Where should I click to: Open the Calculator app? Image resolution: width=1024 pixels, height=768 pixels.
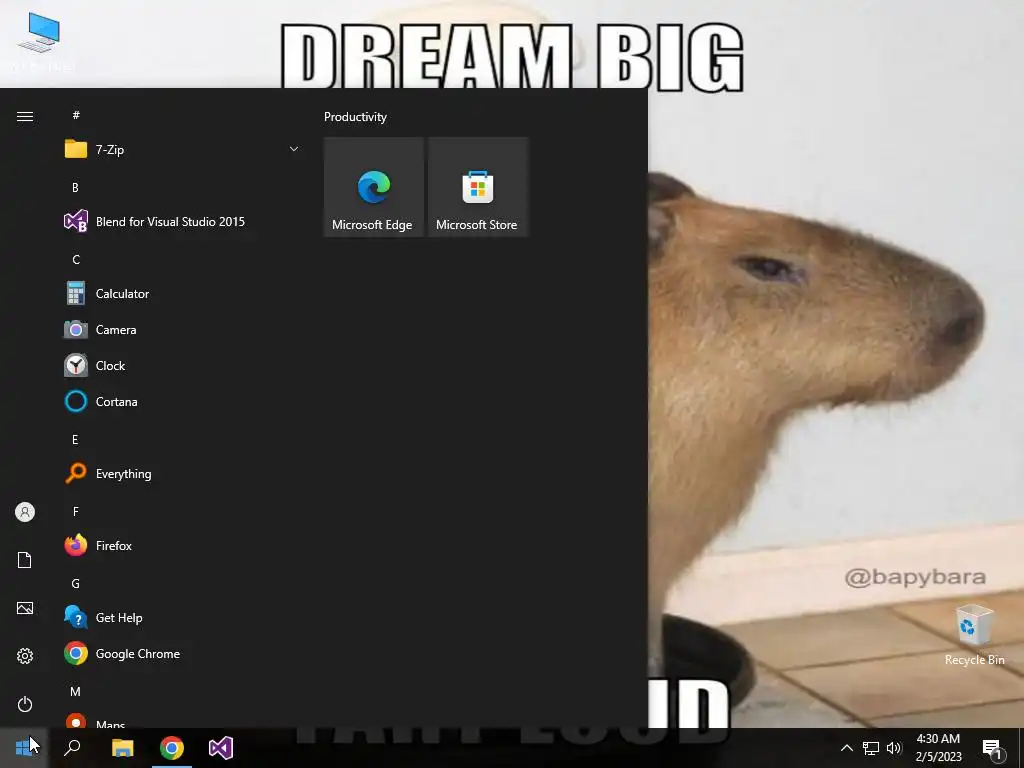click(181, 294)
